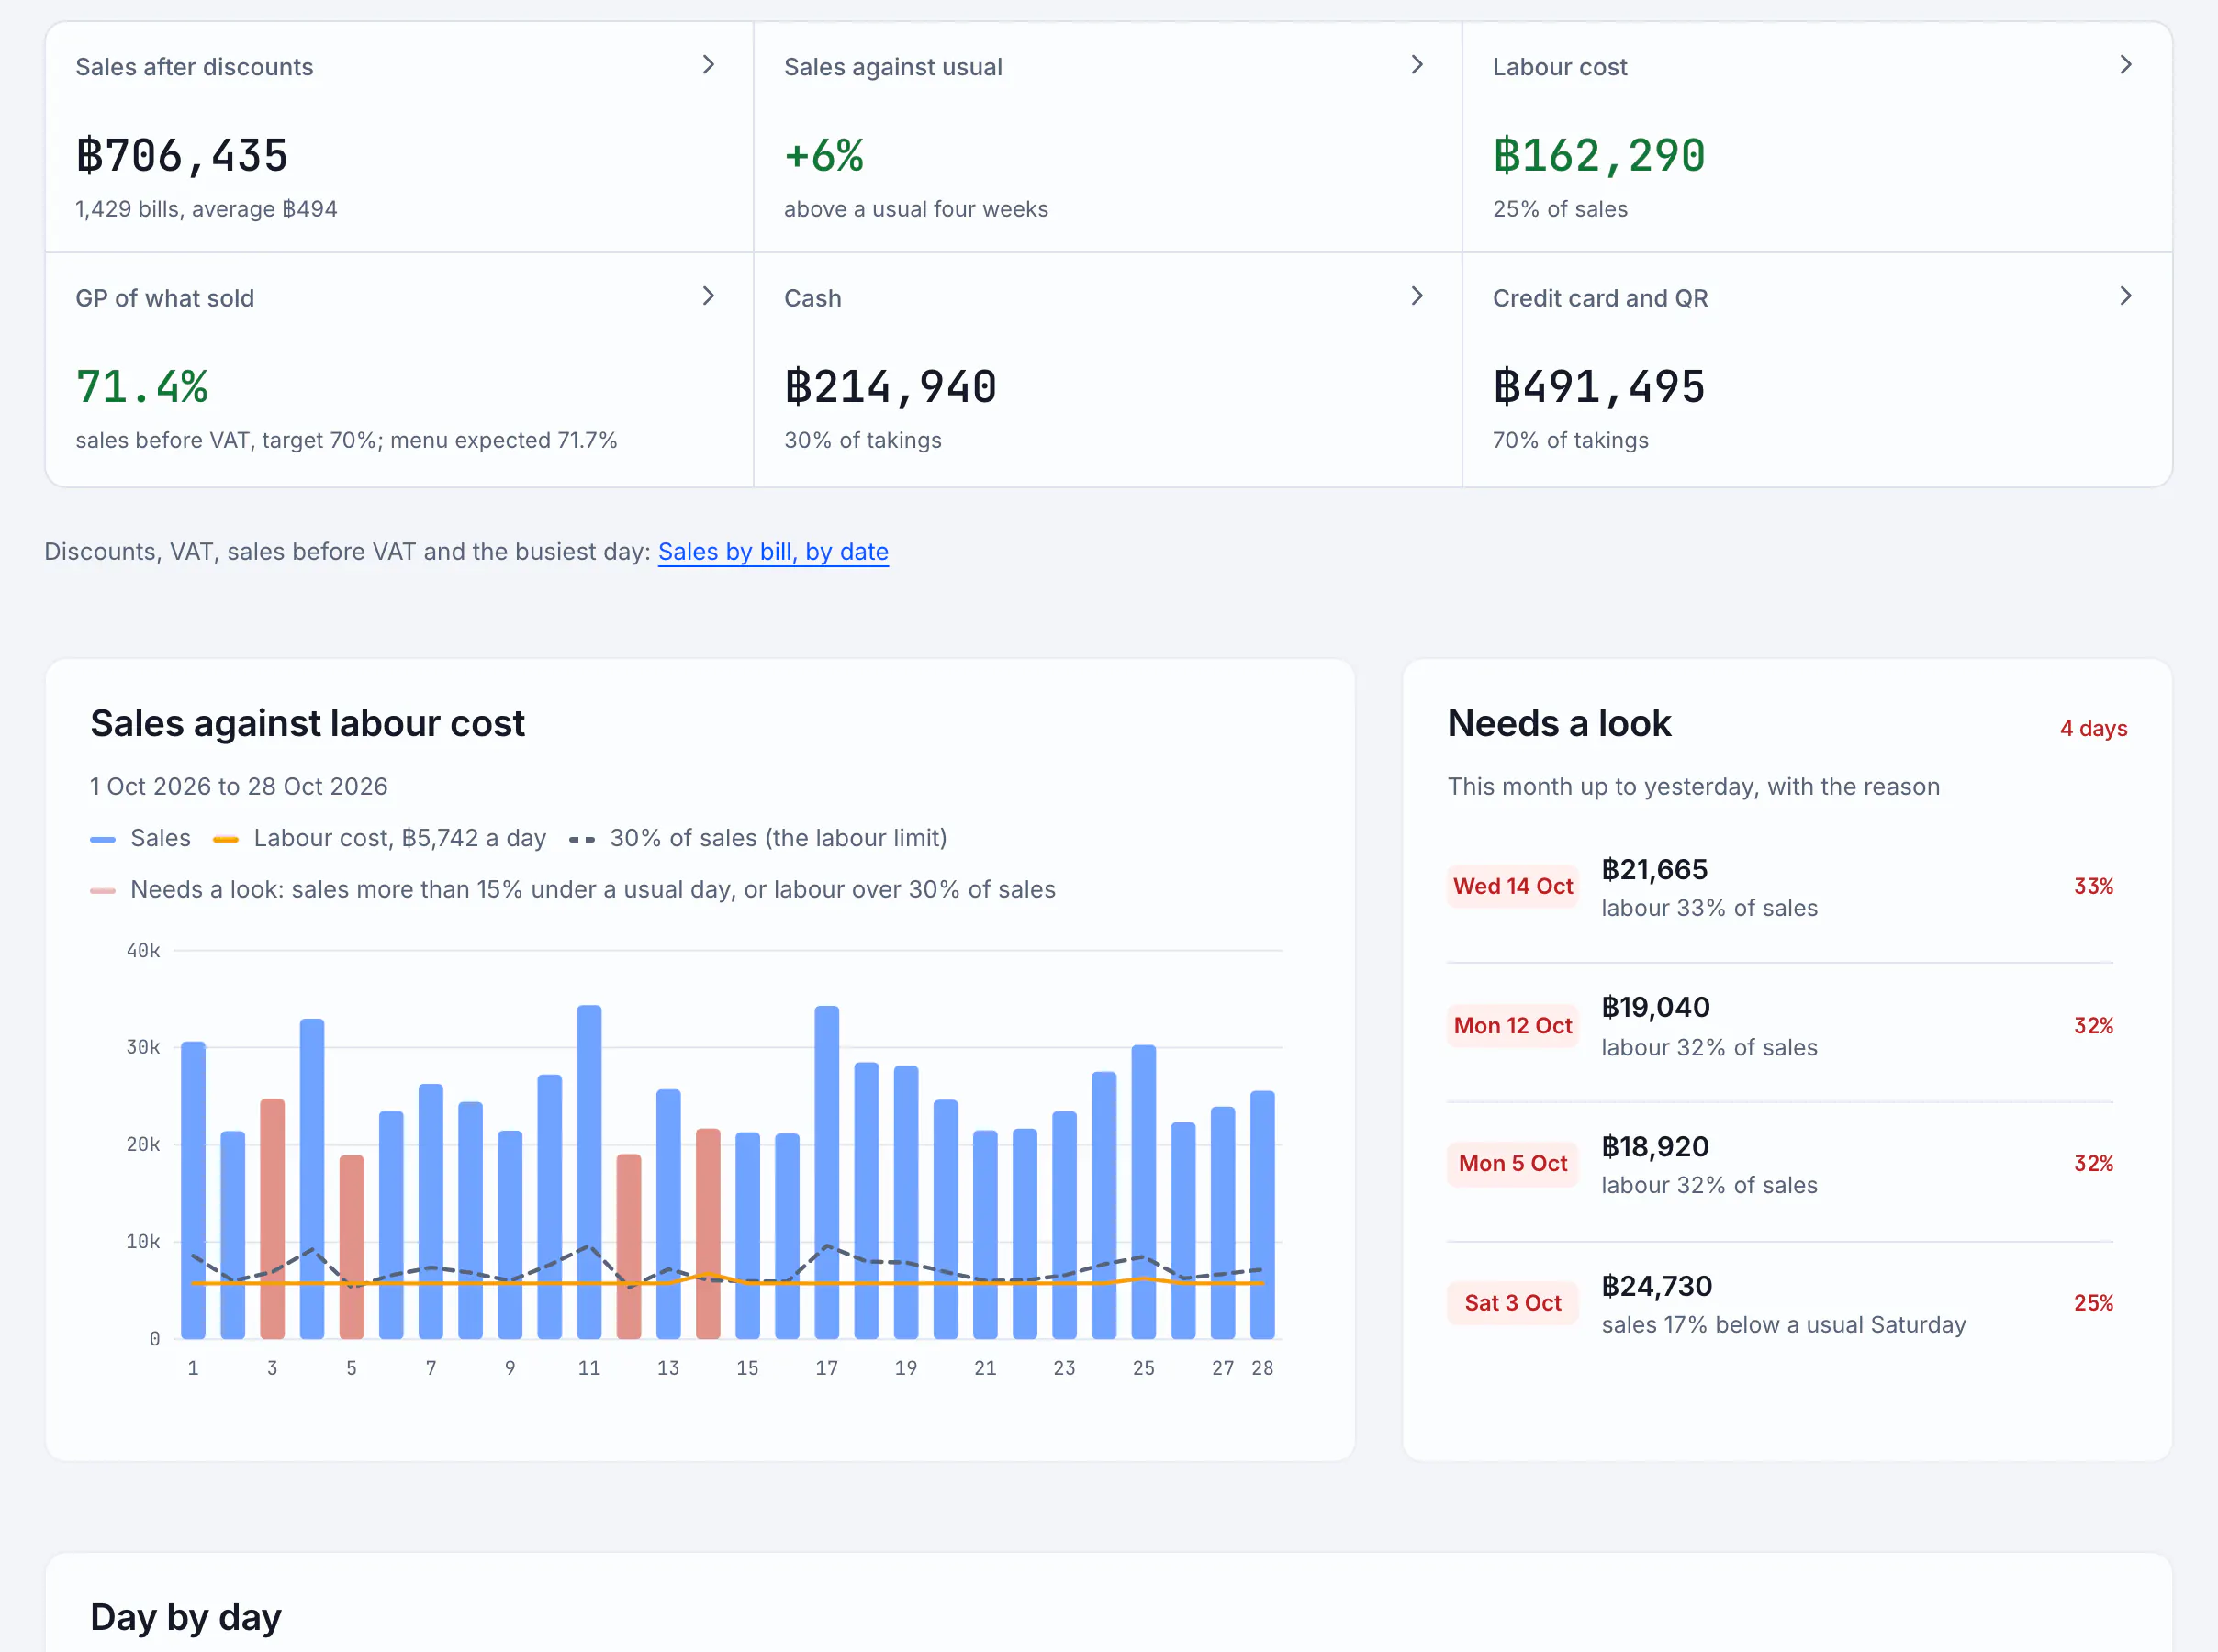Click the '฿491,495' credit card value

pos(1599,387)
